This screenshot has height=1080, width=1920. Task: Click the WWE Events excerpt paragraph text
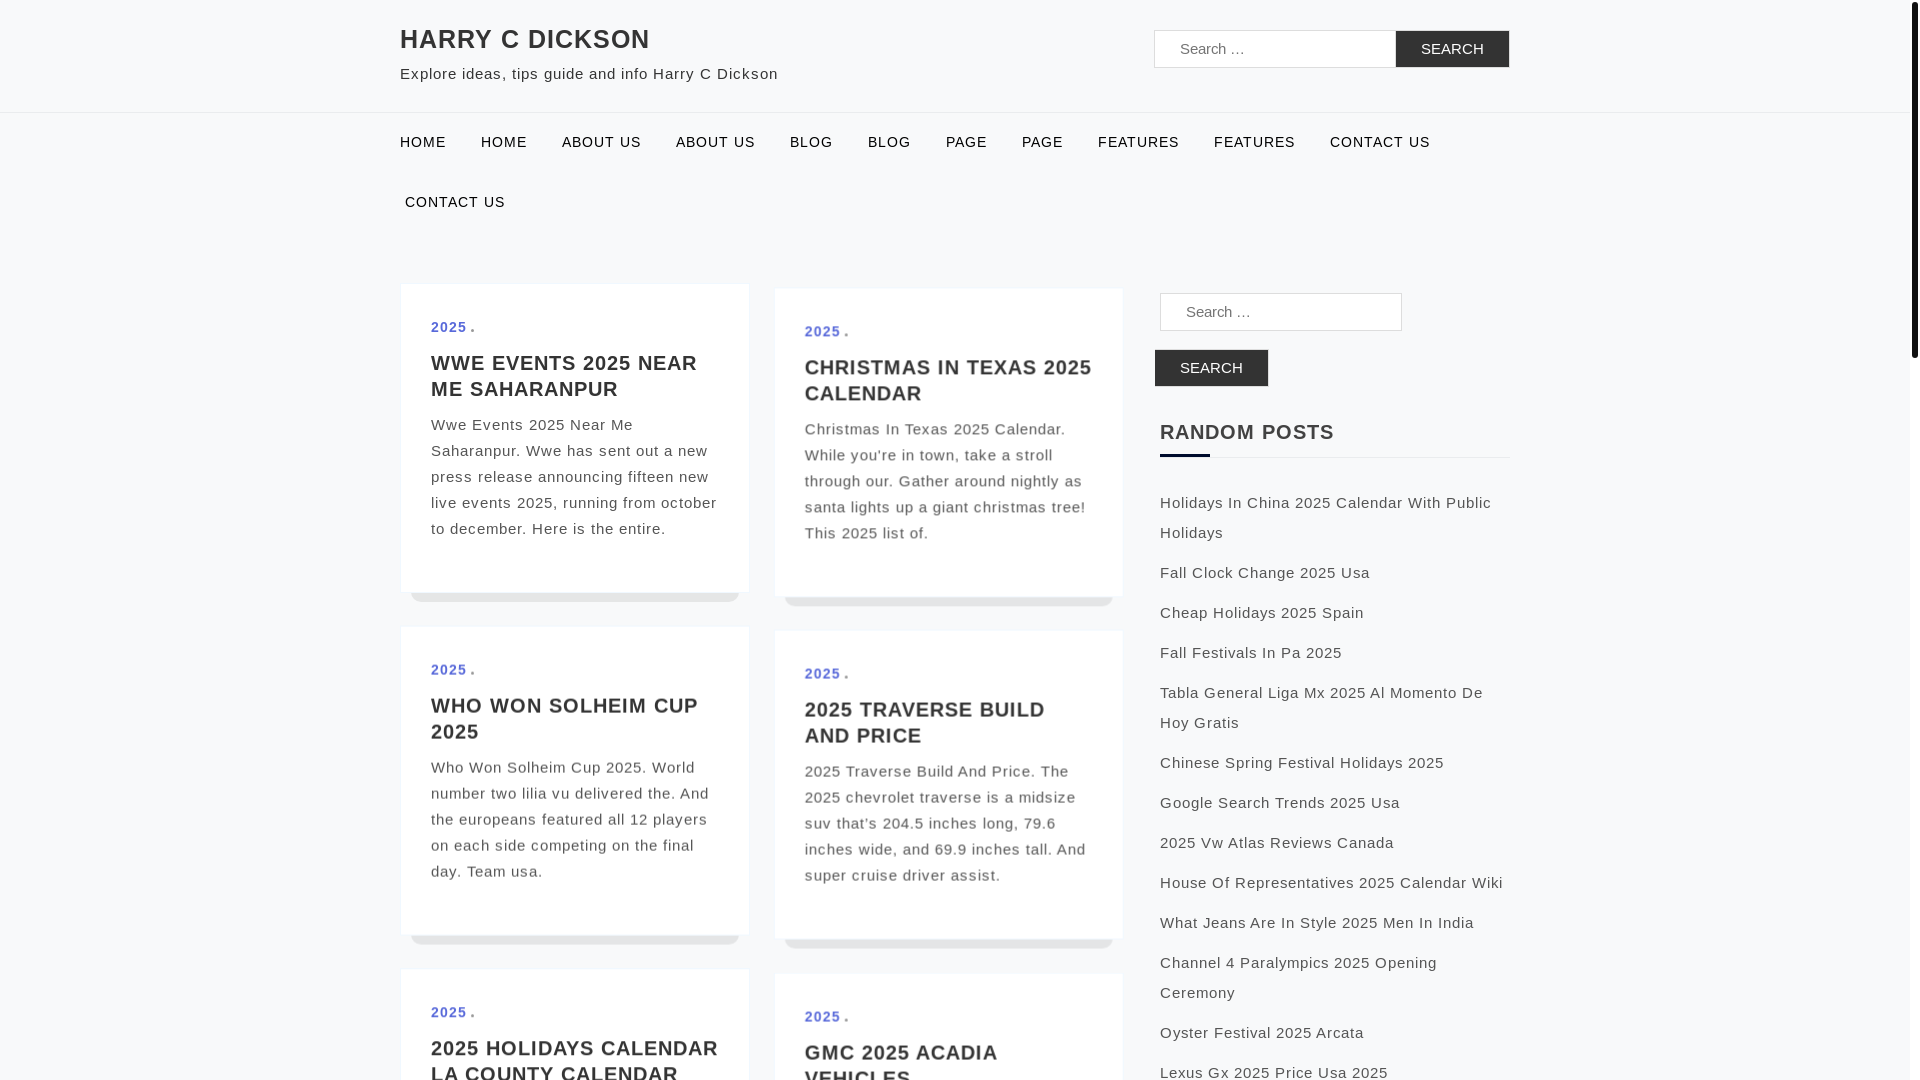click(x=574, y=477)
